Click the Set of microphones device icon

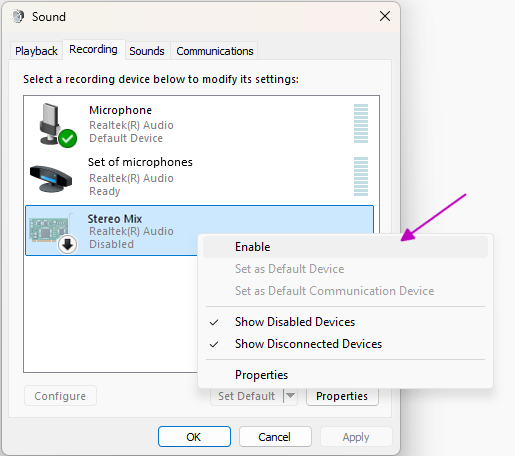51,178
